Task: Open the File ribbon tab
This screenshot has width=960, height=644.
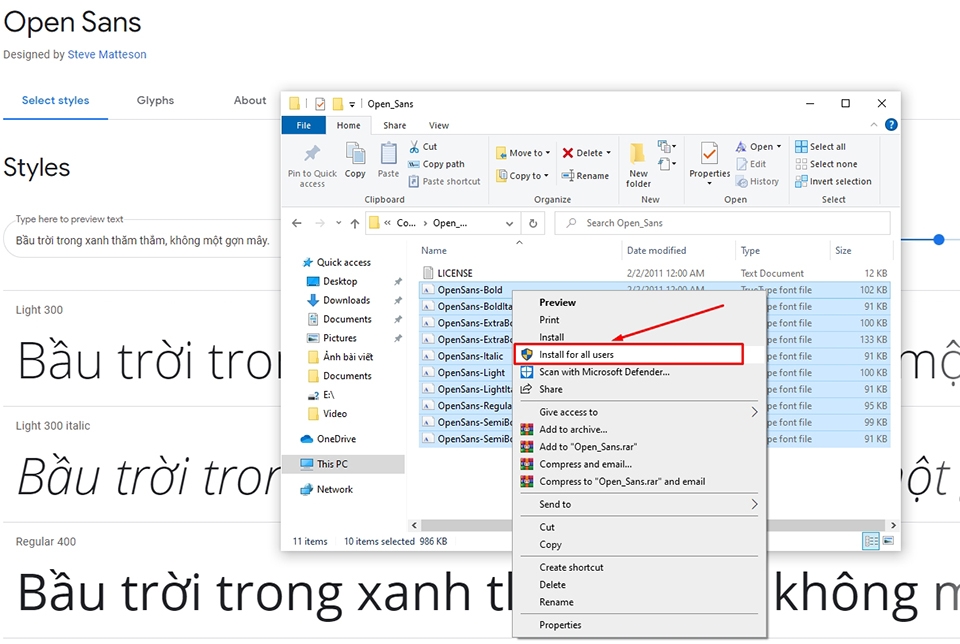Action: click(304, 125)
